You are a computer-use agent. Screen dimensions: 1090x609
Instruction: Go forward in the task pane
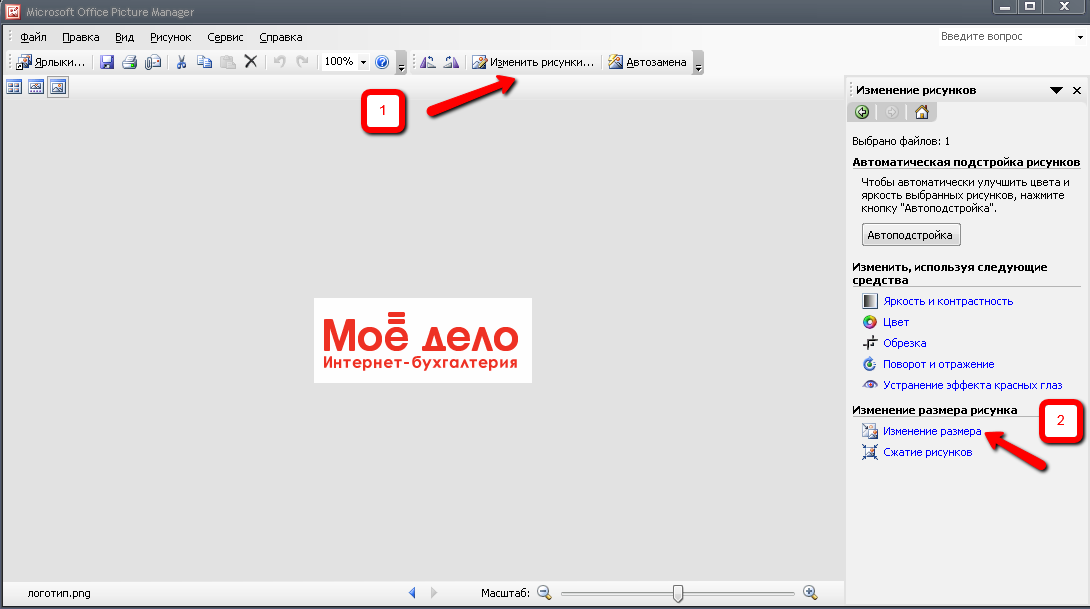click(x=892, y=112)
